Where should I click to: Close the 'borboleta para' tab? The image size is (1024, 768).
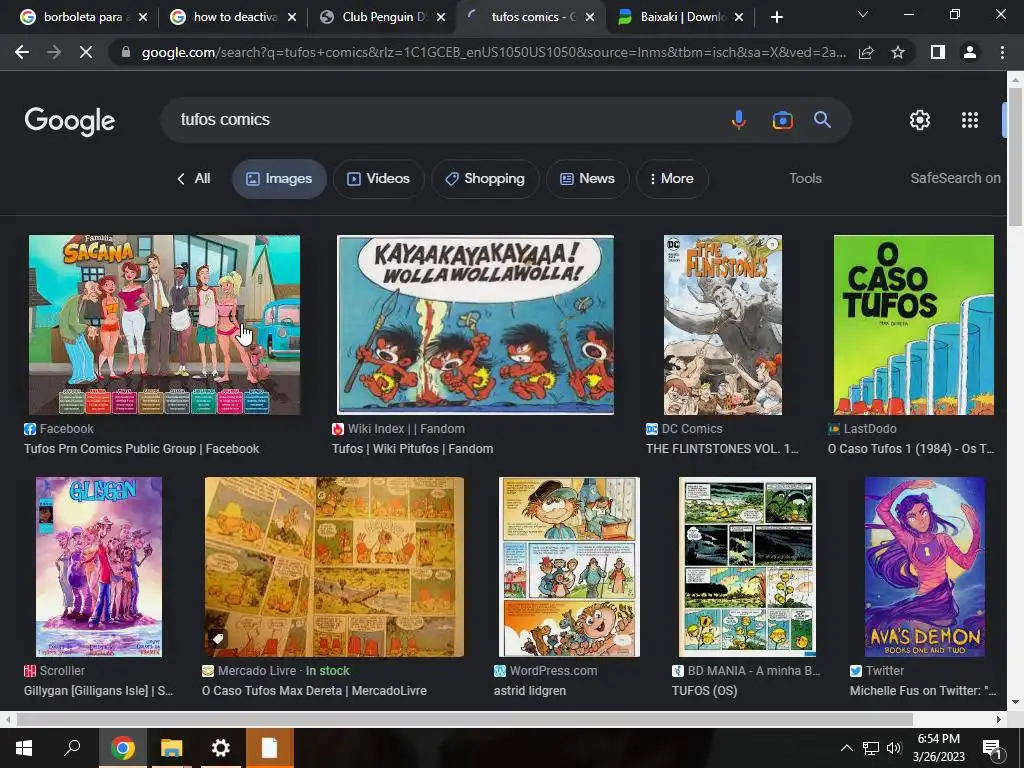click(143, 18)
